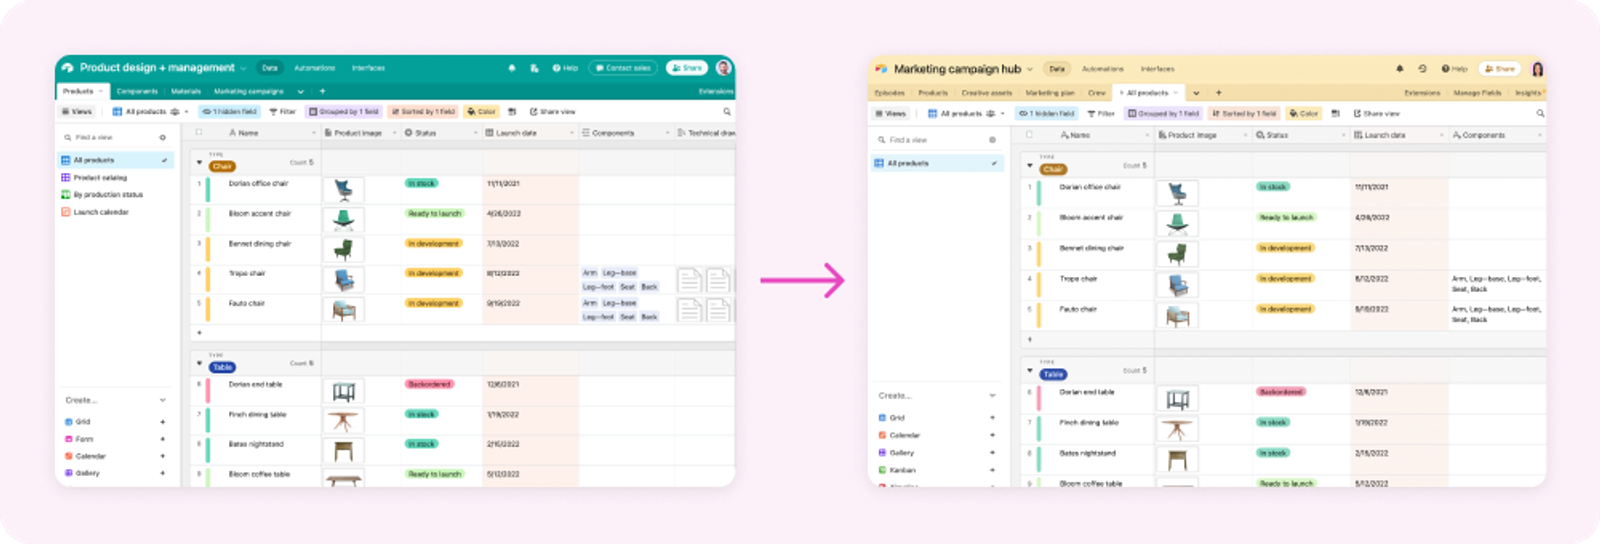Add Grid view plus in Product design sidebar
The width and height of the screenshot is (1600, 544).
(162, 422)
